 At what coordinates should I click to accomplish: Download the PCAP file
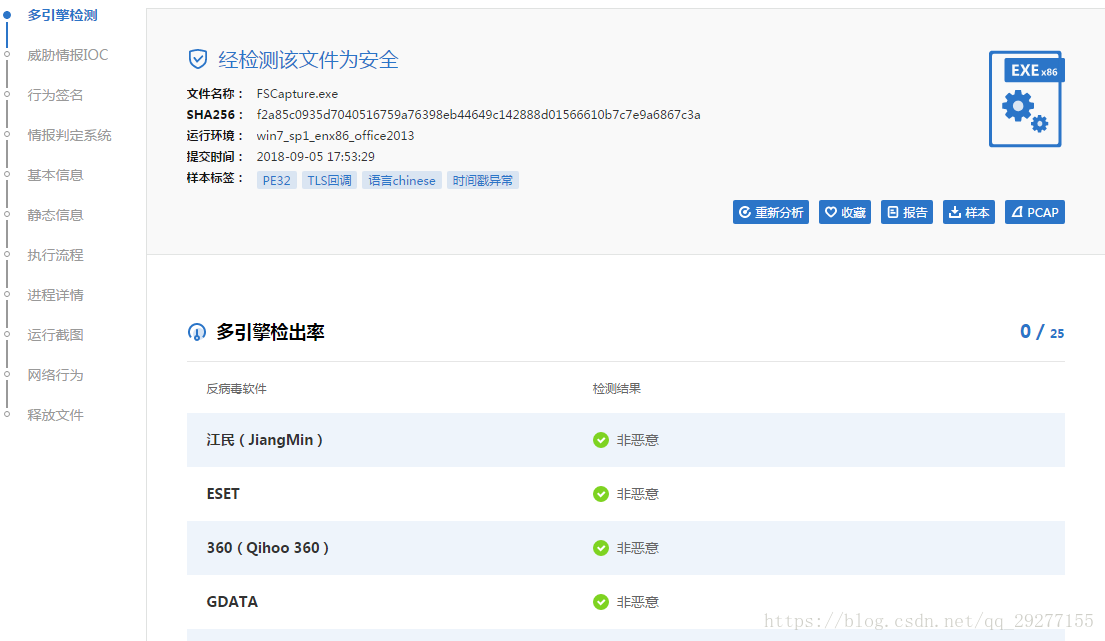click(x=1035, y=212)
